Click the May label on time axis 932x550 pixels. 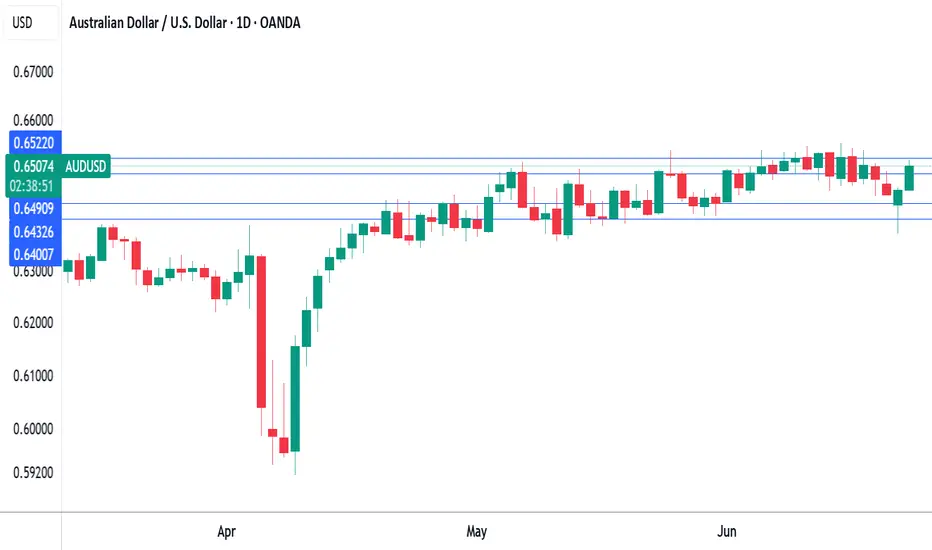(x=476, y=531)
